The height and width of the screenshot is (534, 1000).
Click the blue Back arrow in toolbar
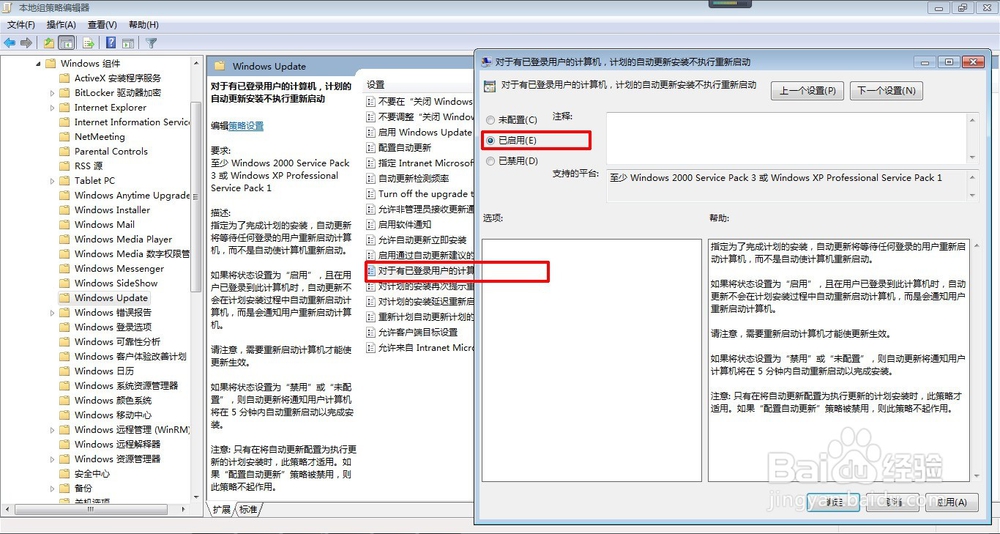coord(10,43)
